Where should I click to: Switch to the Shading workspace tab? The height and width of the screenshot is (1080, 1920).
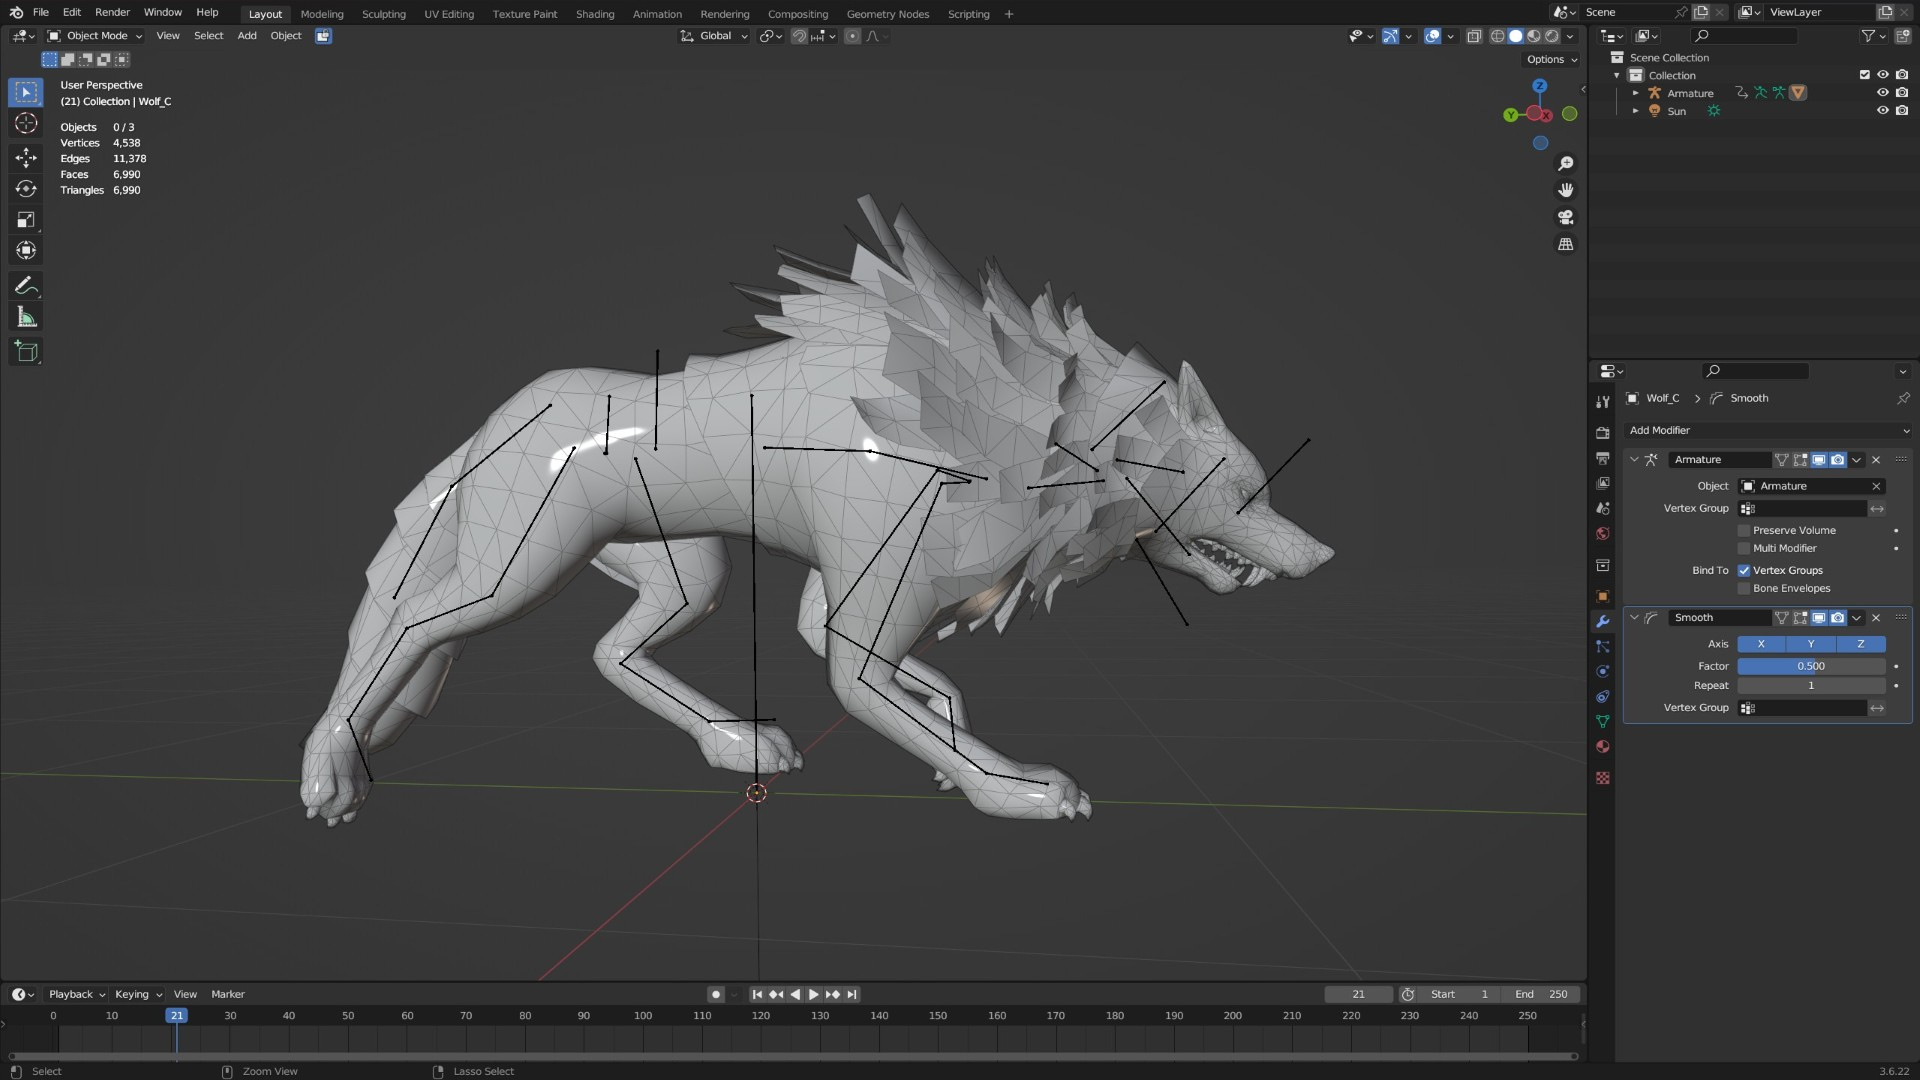point(595,14)
